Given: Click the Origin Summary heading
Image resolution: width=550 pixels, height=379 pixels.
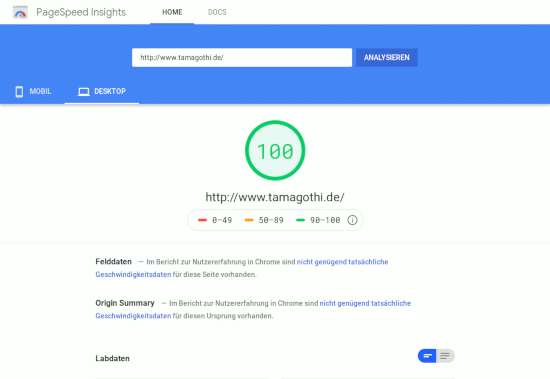Looking at the screenshot, I should pyautogui.click(x=125, y=303).
